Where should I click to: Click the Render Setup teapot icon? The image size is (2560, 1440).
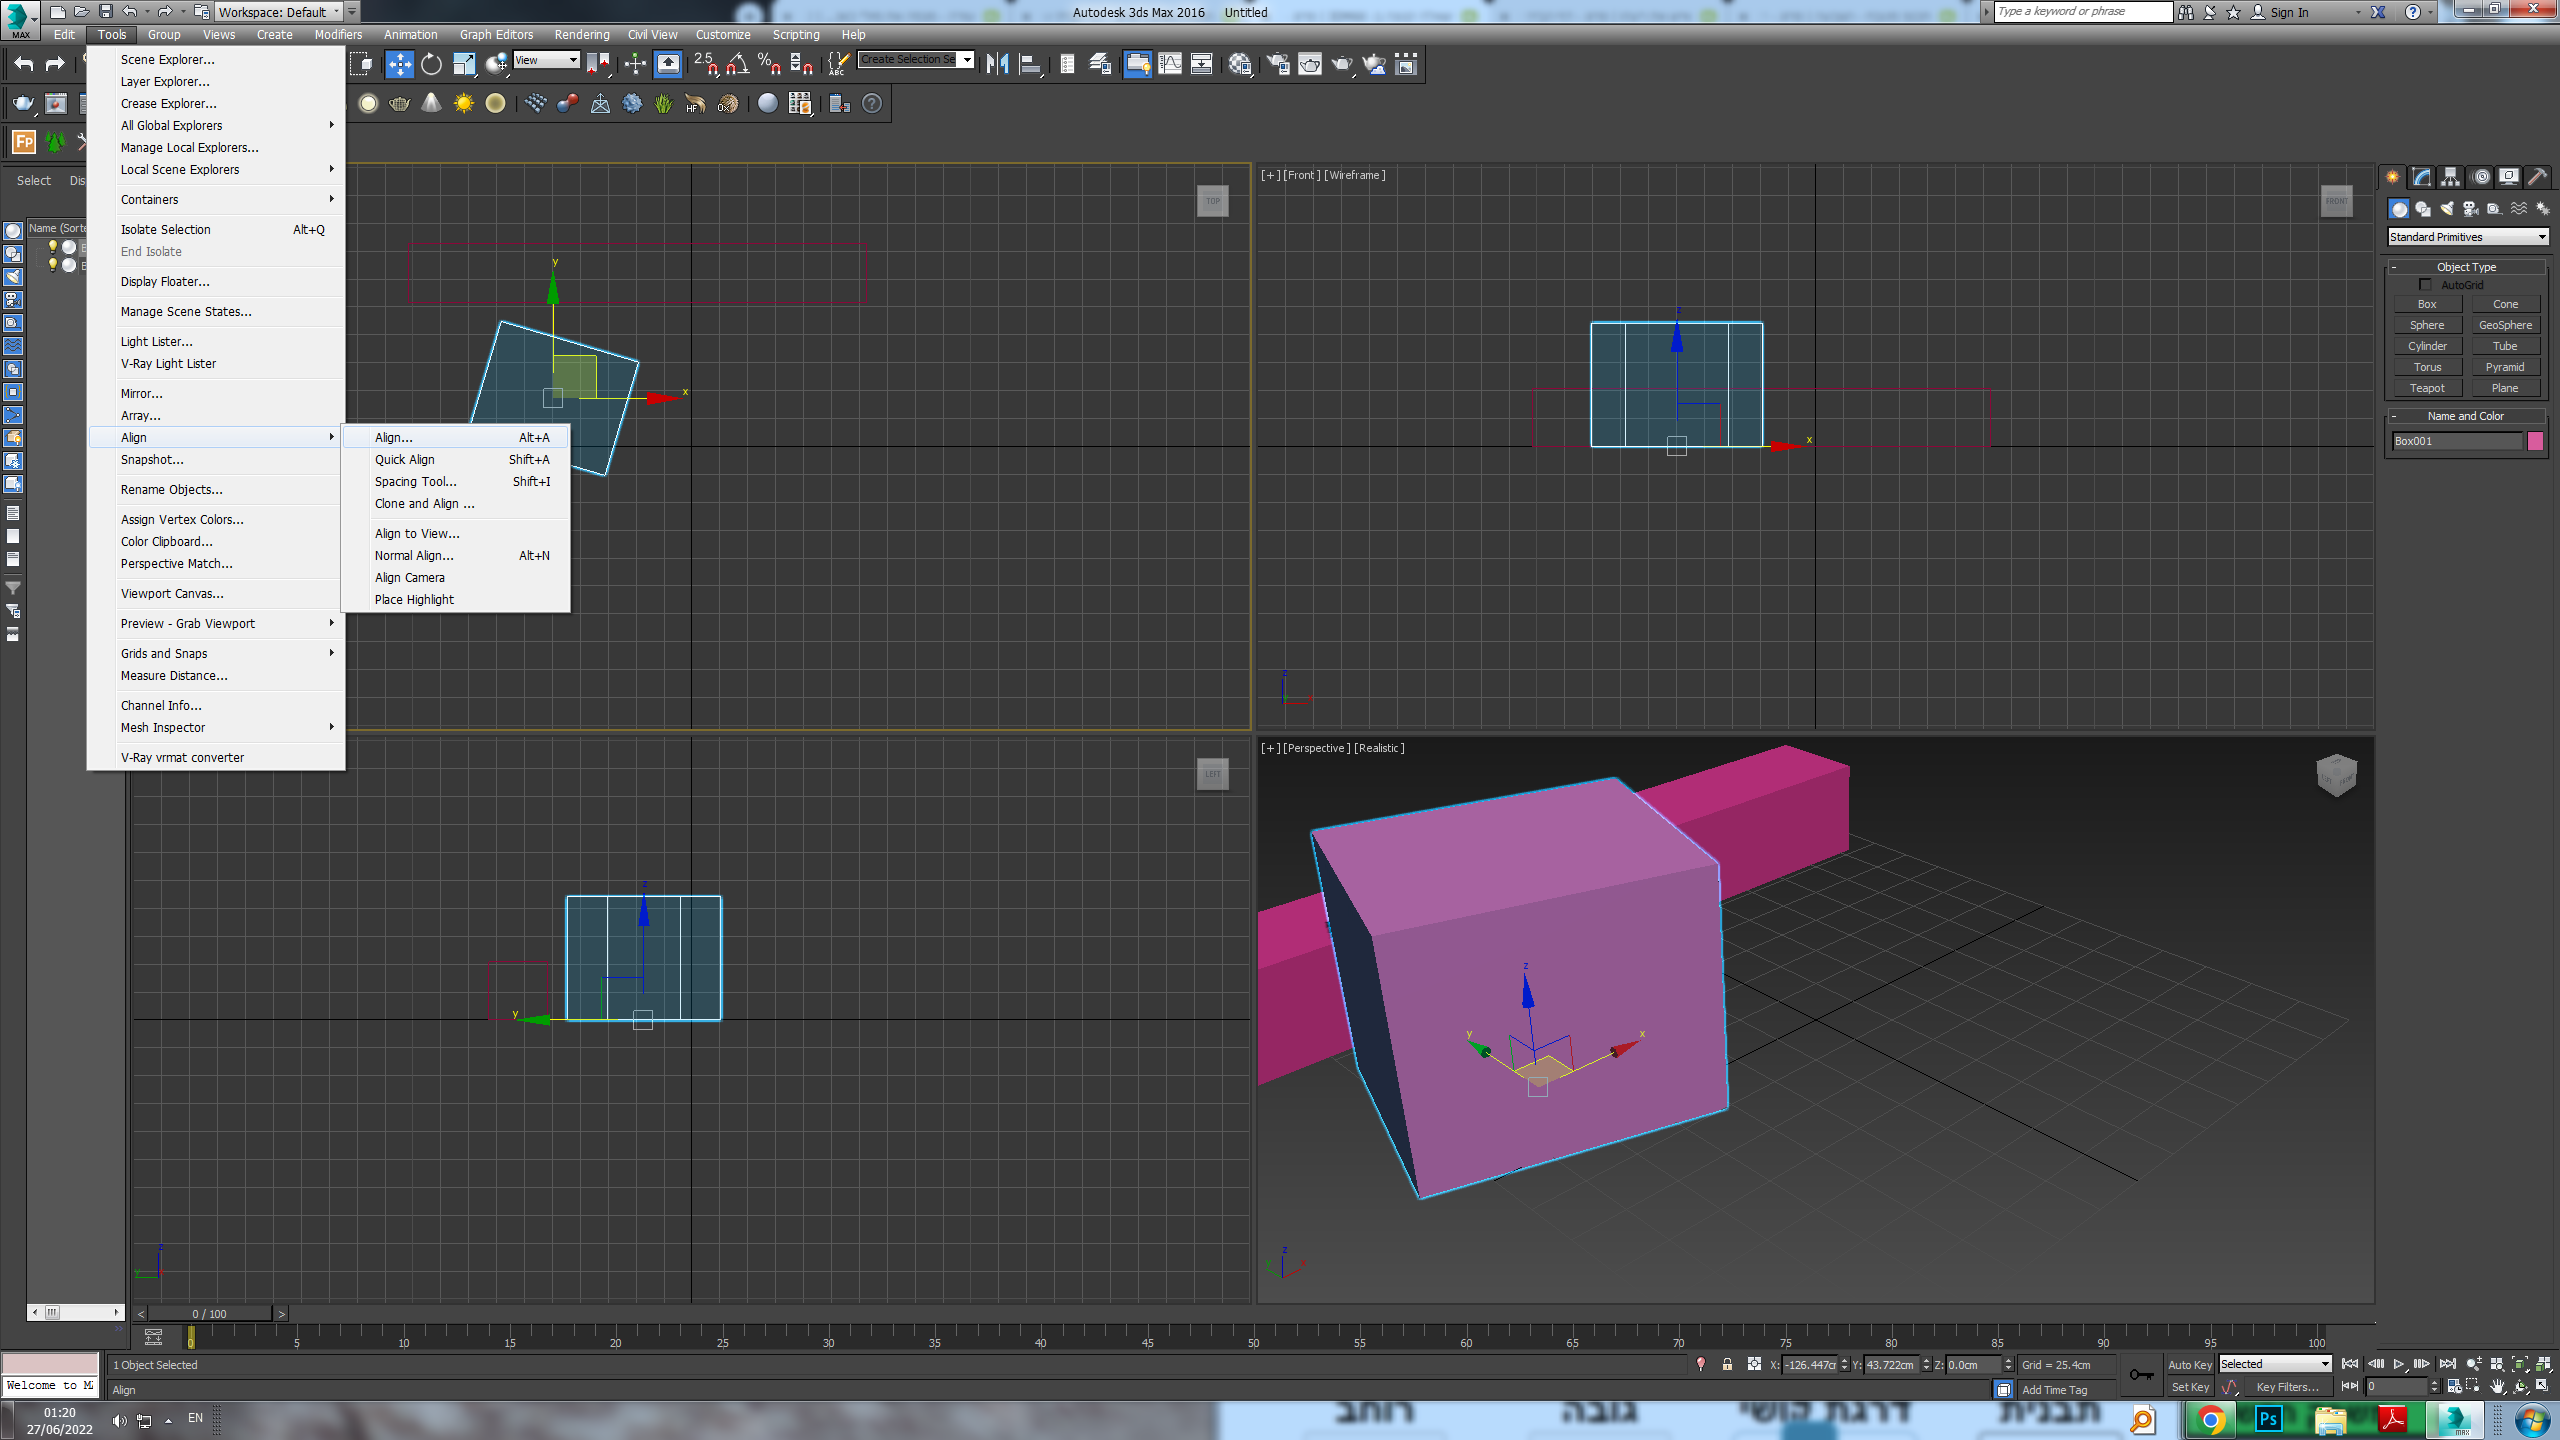(x=1277, y=65)
